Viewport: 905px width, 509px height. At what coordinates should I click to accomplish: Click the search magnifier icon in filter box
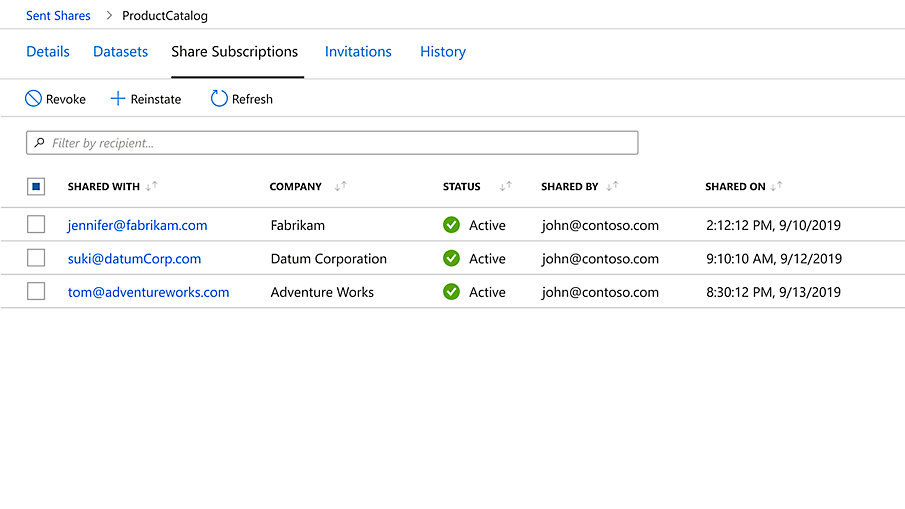point(39,143)
